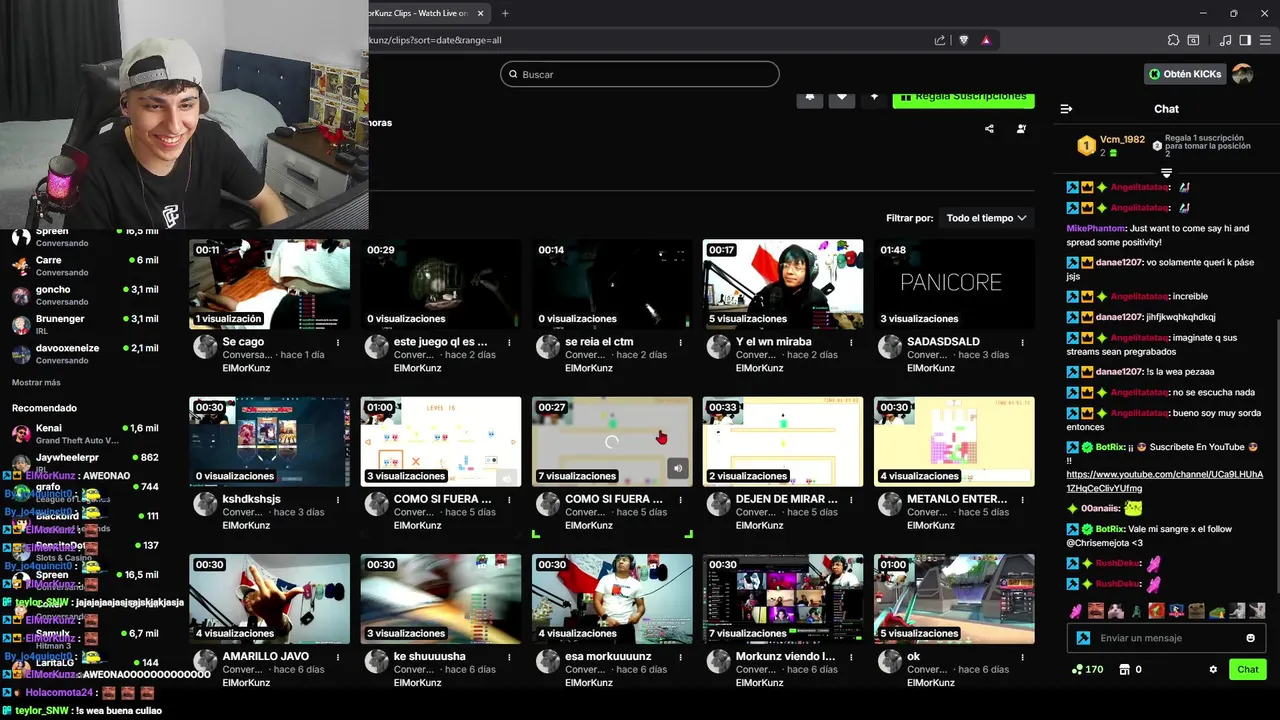Open the share page icon in address bar
The width and height of the screenshot is (1280, 720).
(x=940, y=40)
